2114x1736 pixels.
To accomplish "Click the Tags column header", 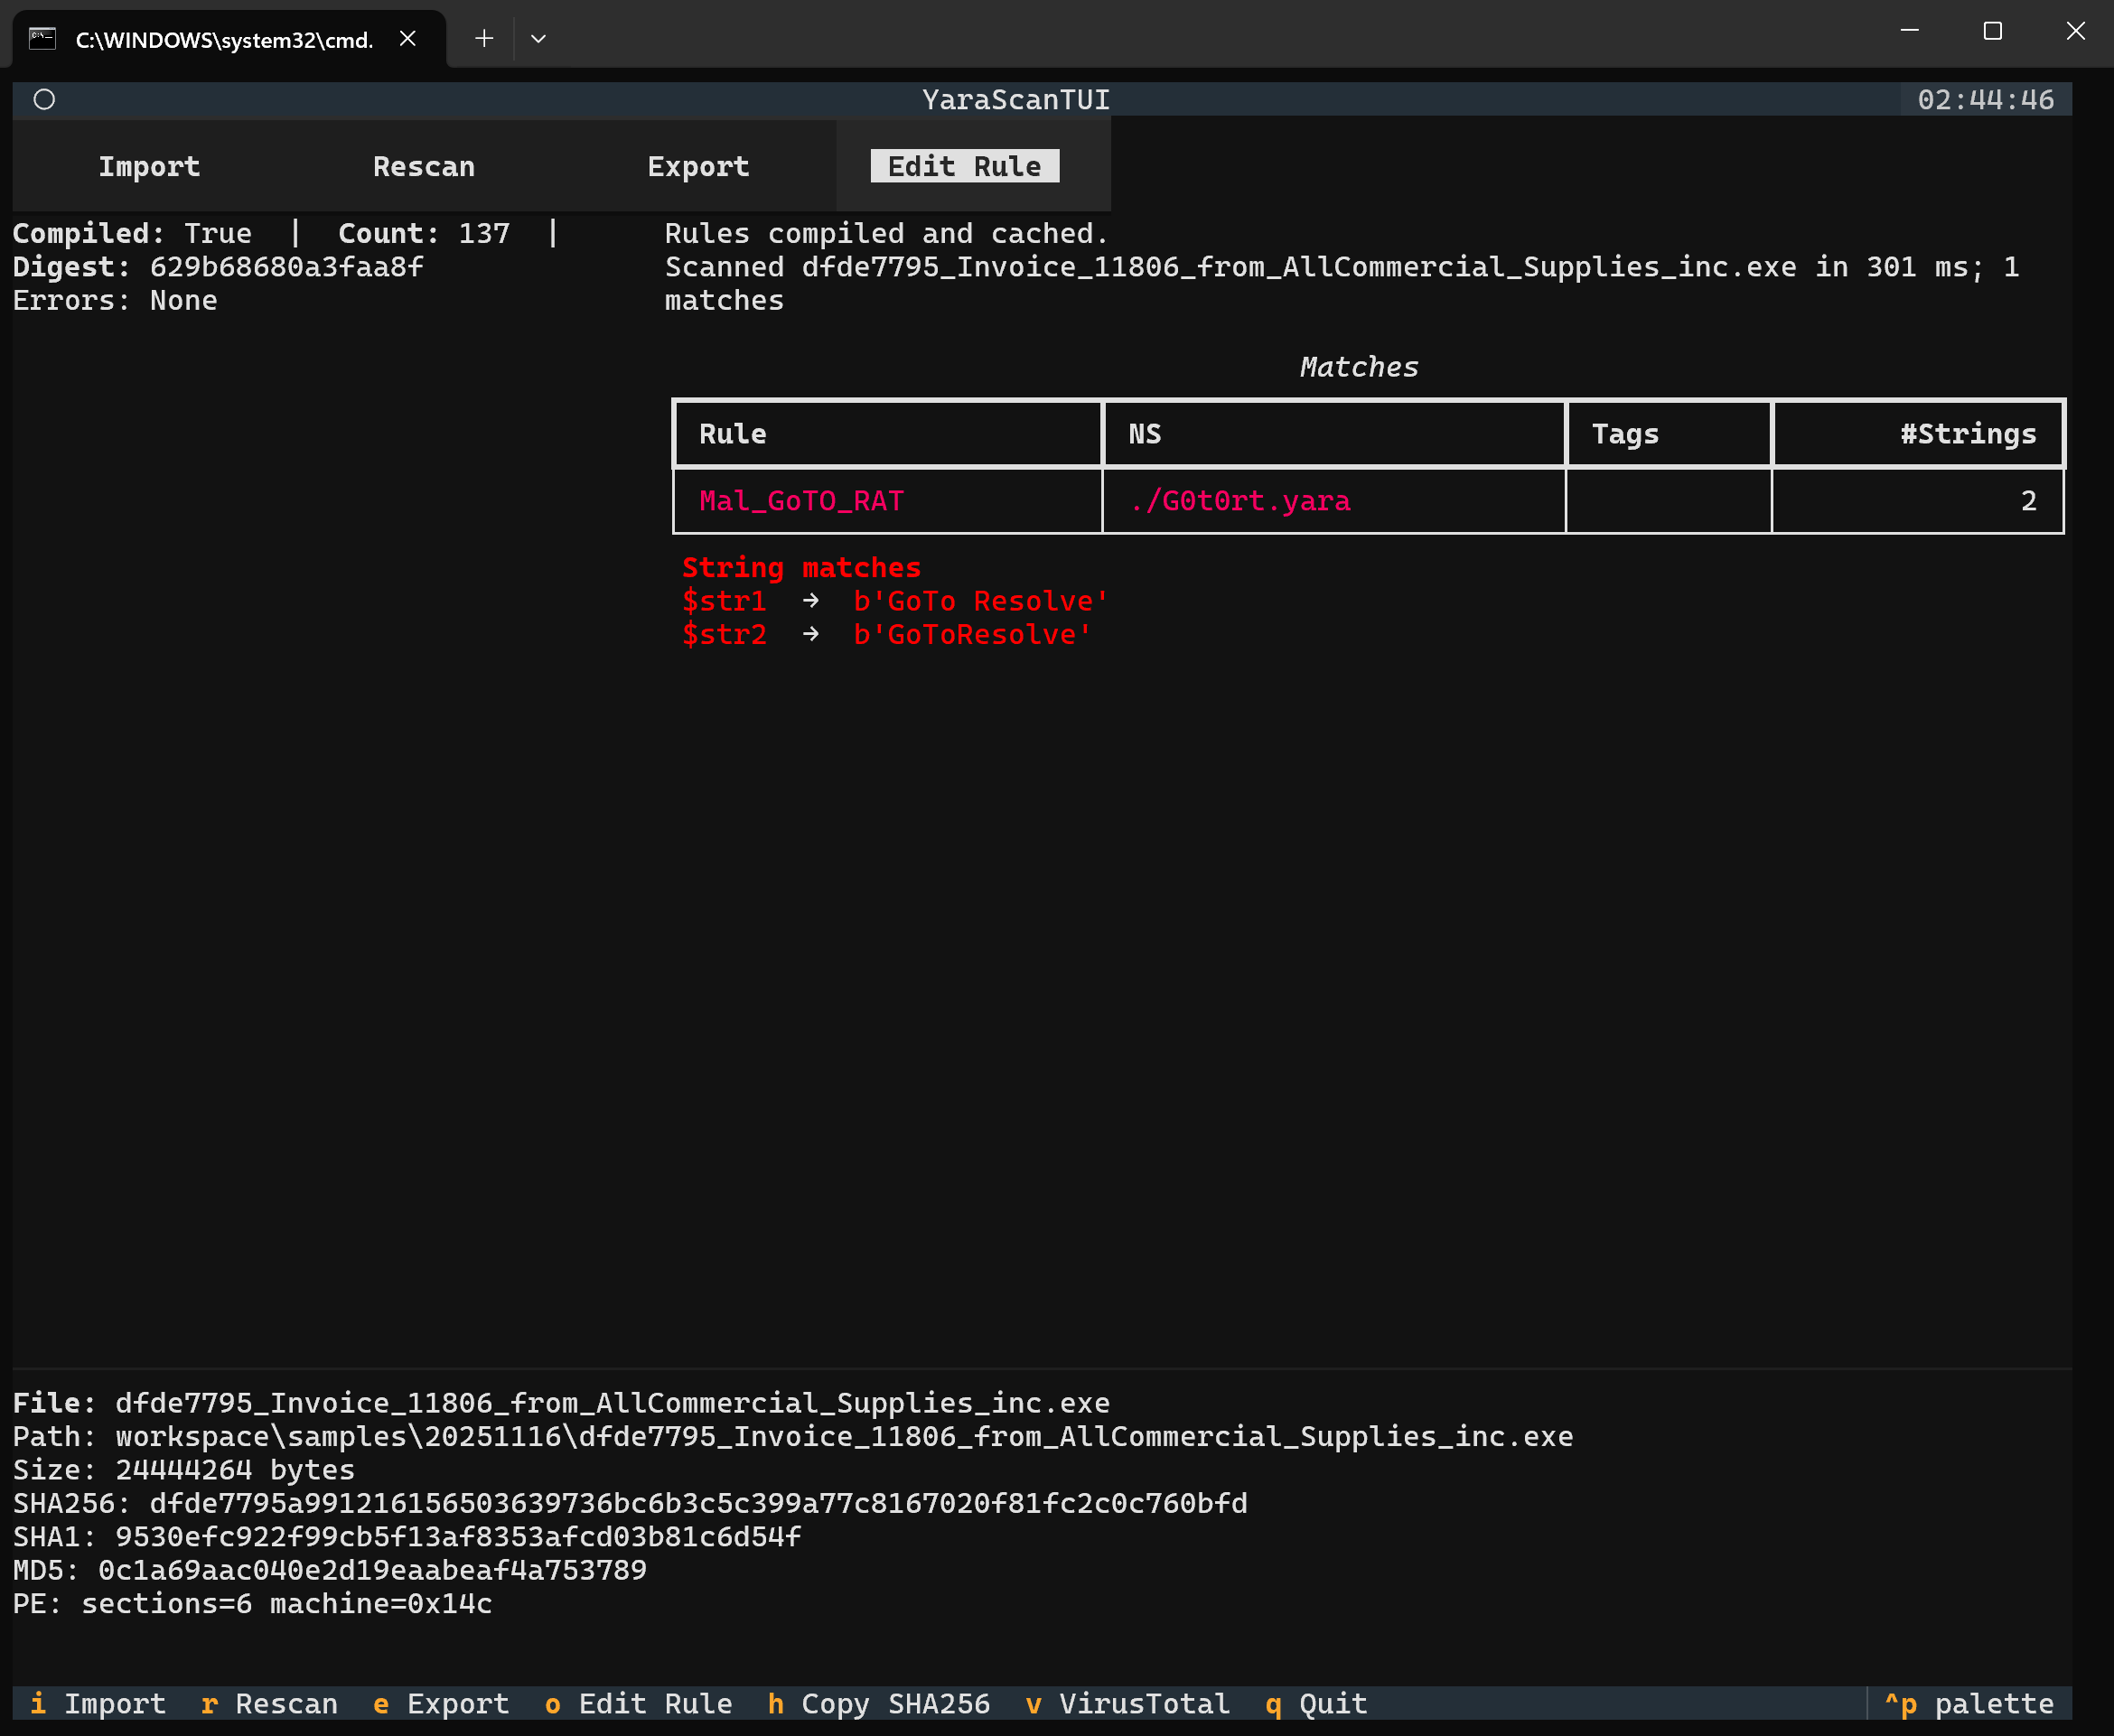I will 1625,433.
